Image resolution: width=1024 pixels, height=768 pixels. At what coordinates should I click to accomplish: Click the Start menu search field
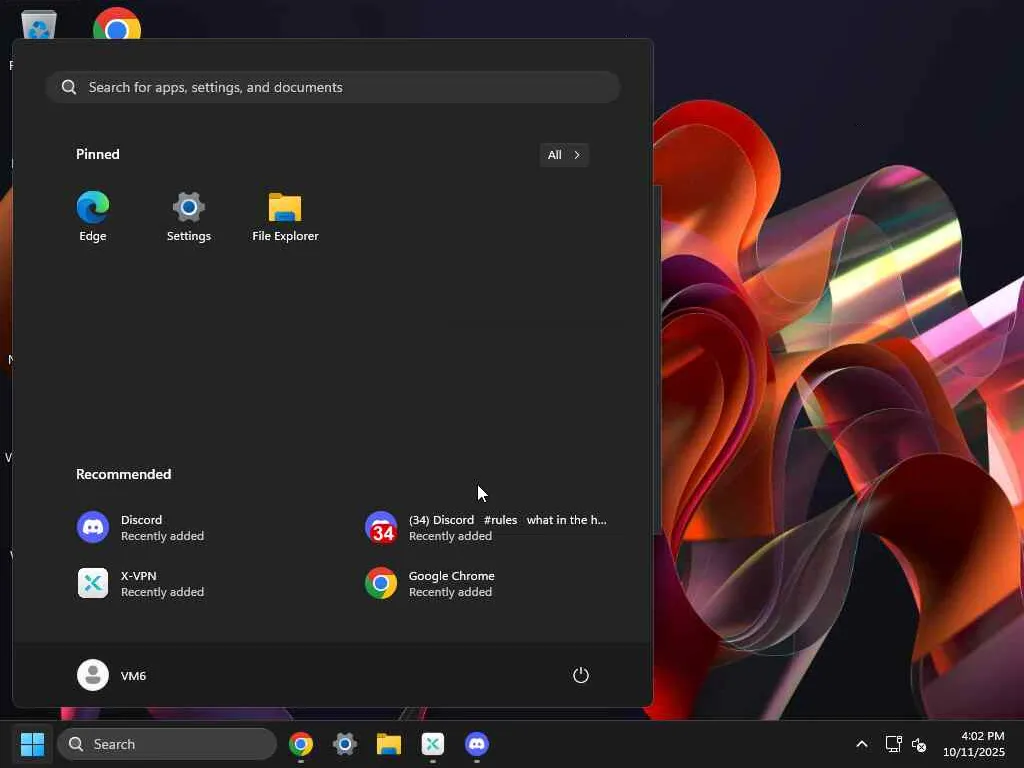click(333, 87)
